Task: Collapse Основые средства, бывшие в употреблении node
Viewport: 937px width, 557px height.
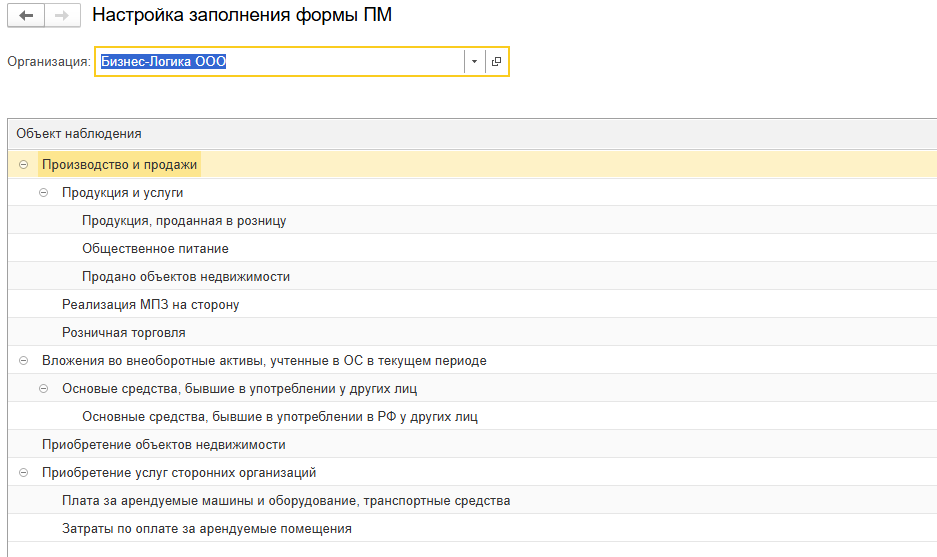Action: click(x=44, y=388)
